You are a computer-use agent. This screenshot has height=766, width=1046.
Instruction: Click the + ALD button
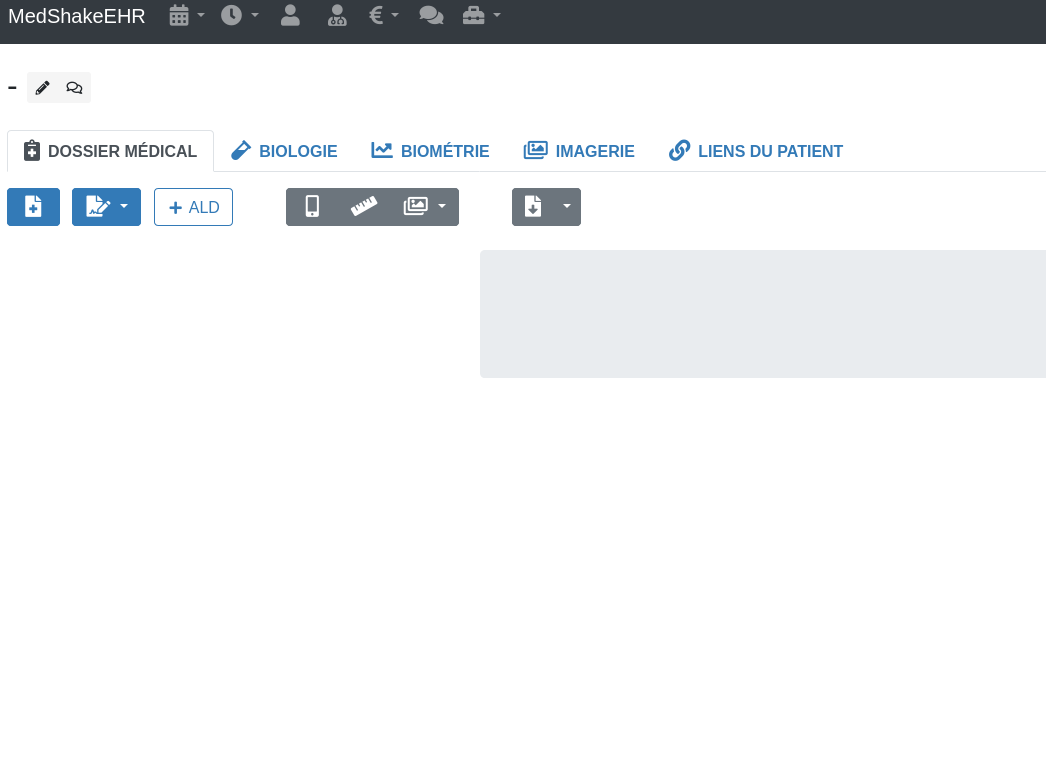193,207
